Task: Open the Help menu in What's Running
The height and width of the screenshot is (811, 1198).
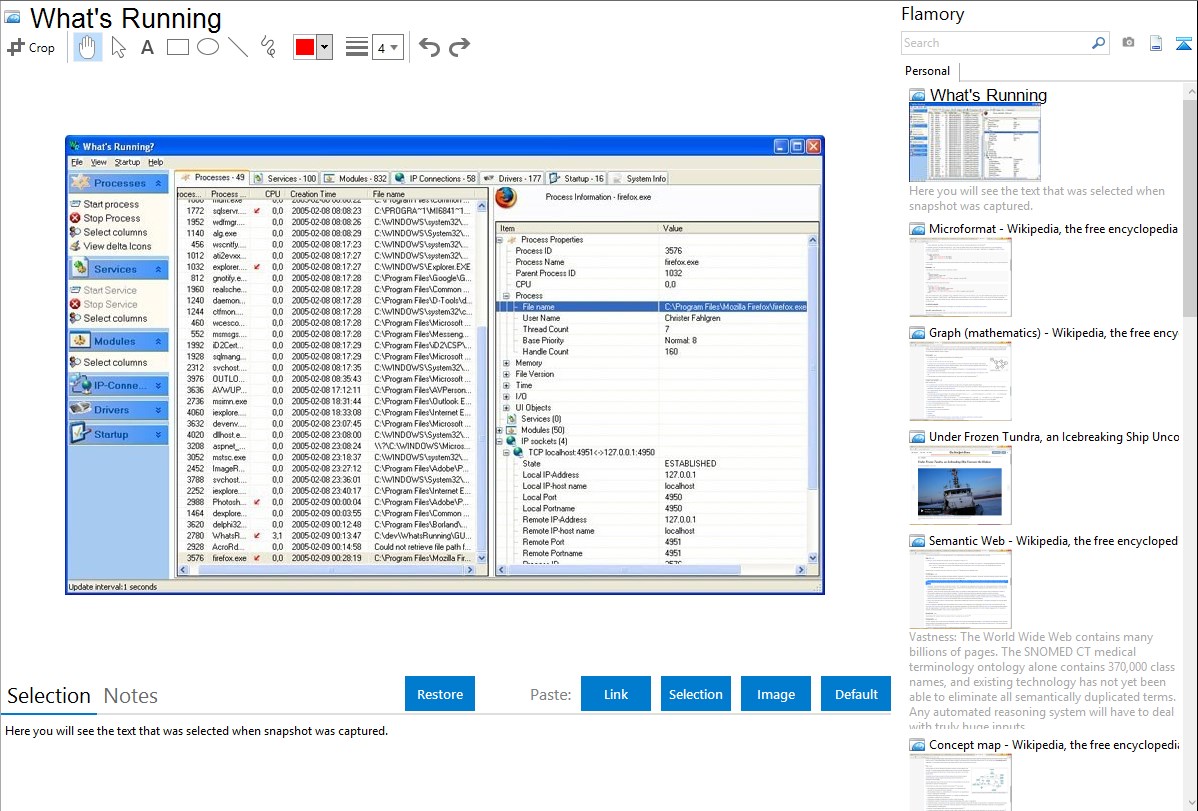Action: (x=156, y=162)
